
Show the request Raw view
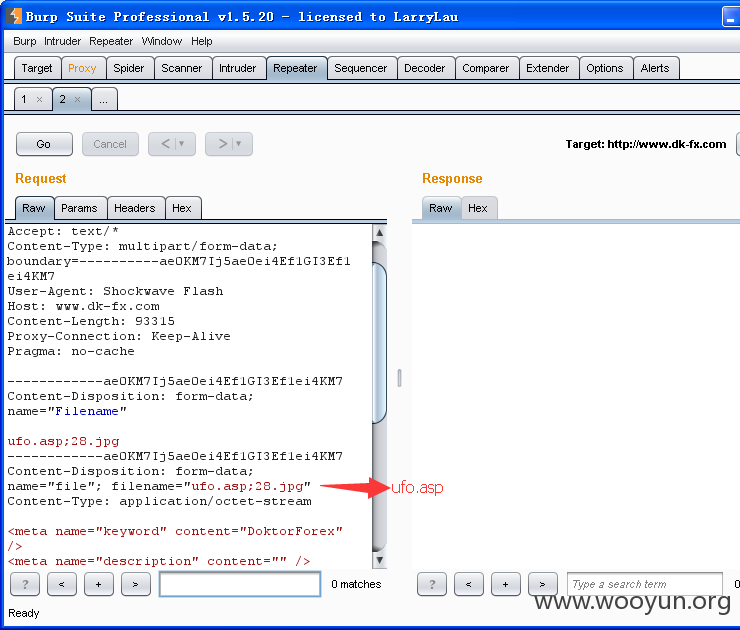(x=34, y=208)
